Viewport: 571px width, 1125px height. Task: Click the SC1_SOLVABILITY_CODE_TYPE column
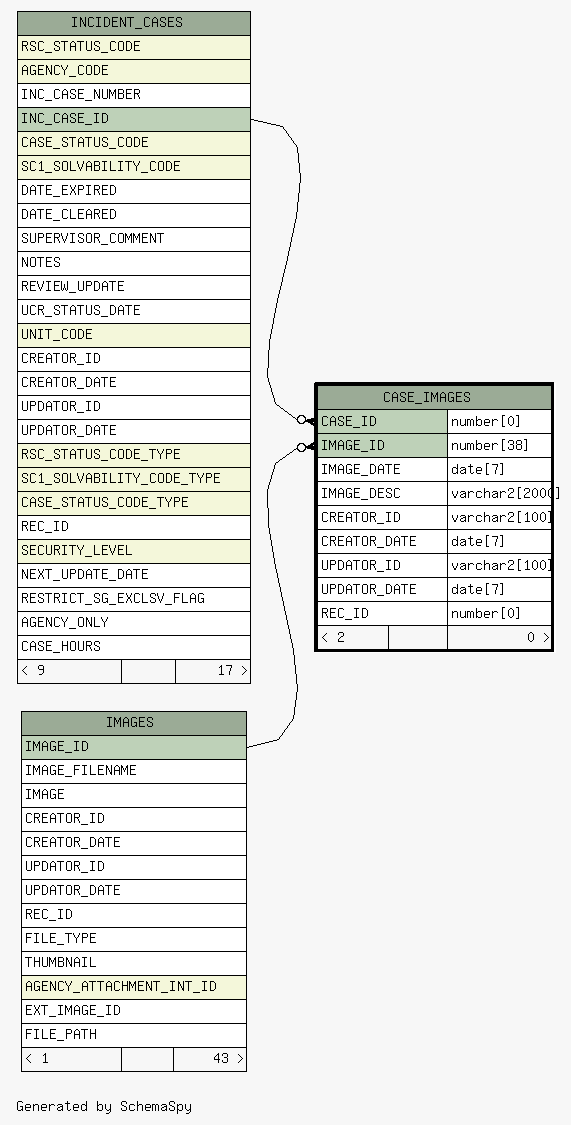tap(133, 479)
